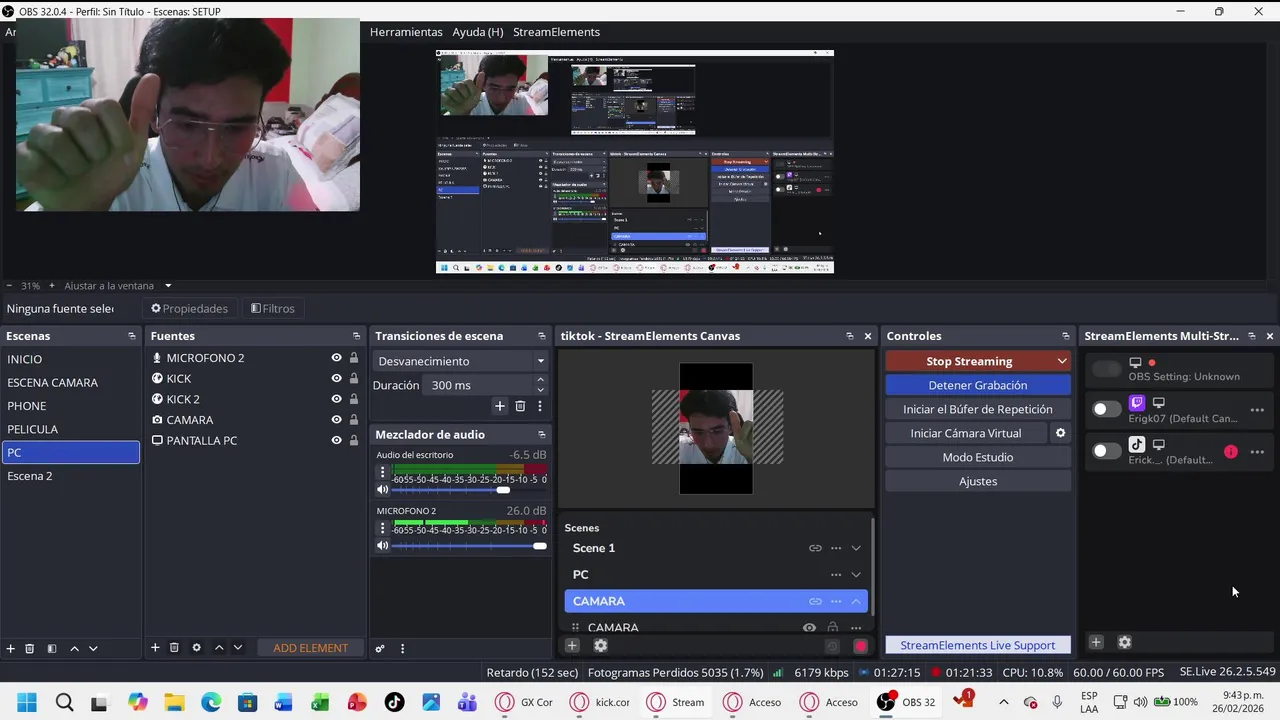Open Desvanecimiento transition dropdown
The height and width of the screenshot is (720, 1280).
click(x=460, y=361)
